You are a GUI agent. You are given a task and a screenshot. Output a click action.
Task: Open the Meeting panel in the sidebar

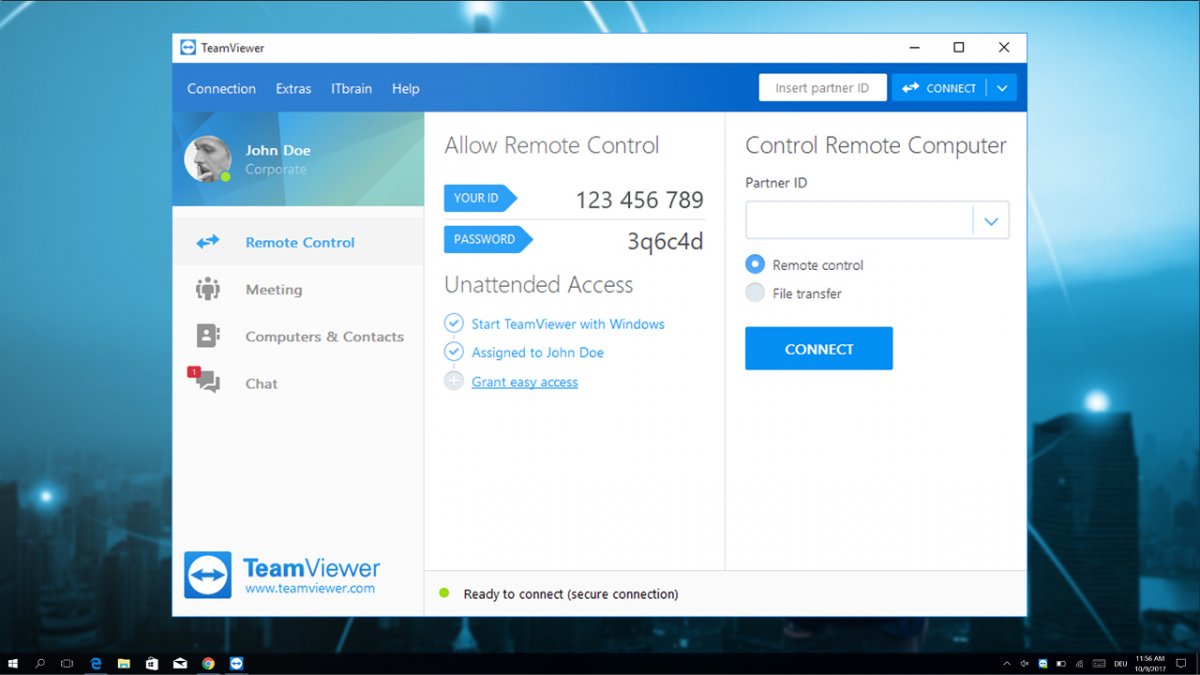coord(272,289)
